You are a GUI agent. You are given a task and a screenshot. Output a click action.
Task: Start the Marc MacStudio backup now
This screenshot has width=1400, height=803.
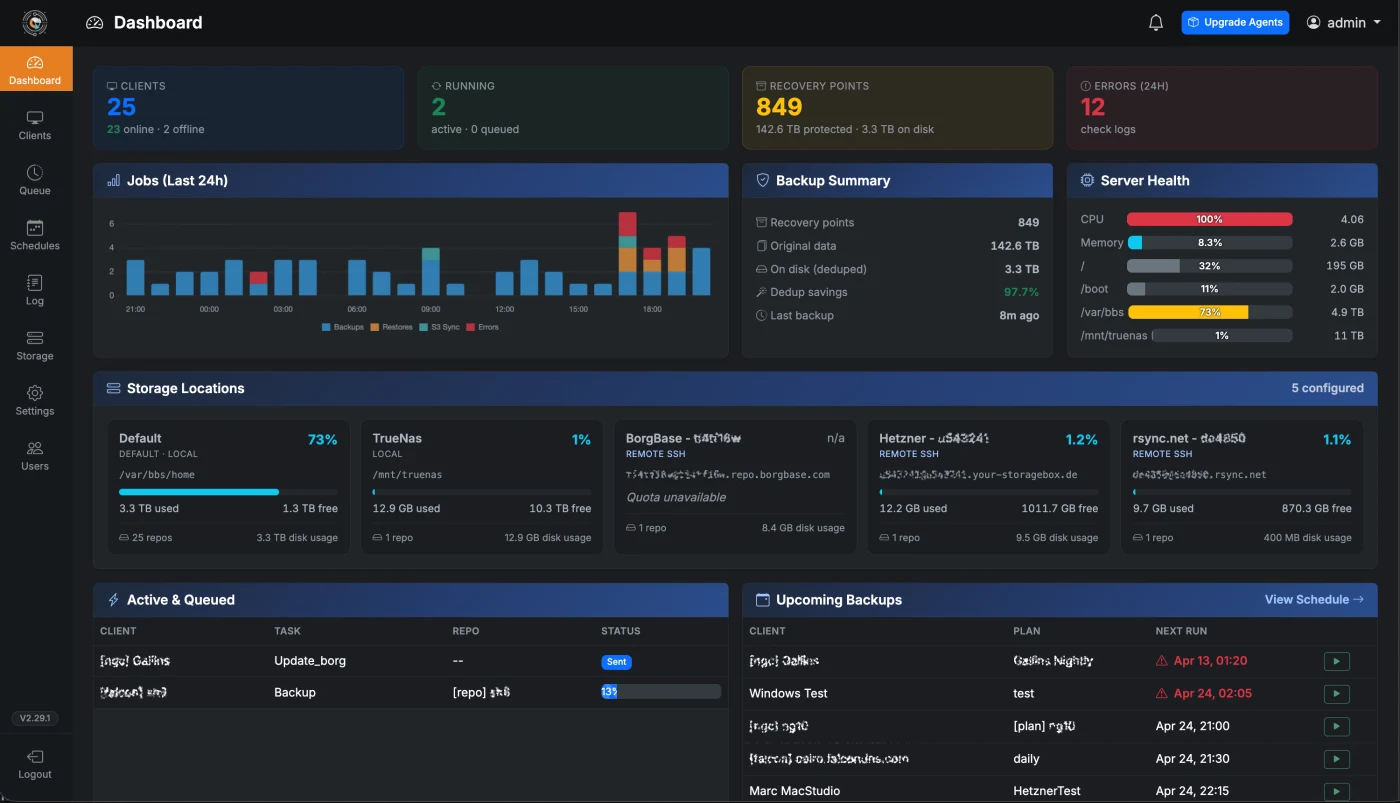pos(1336,791)
